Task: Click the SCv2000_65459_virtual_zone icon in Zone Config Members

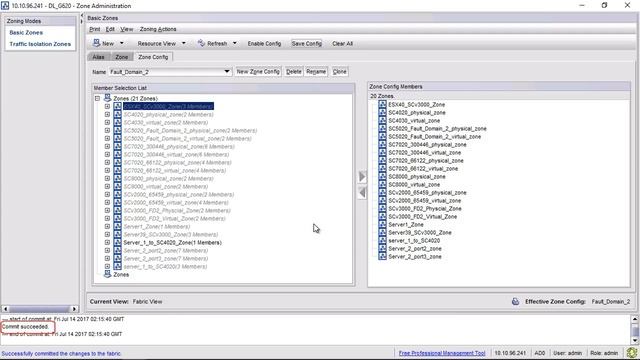Action: pyautogui.click(x=382, y=200)
